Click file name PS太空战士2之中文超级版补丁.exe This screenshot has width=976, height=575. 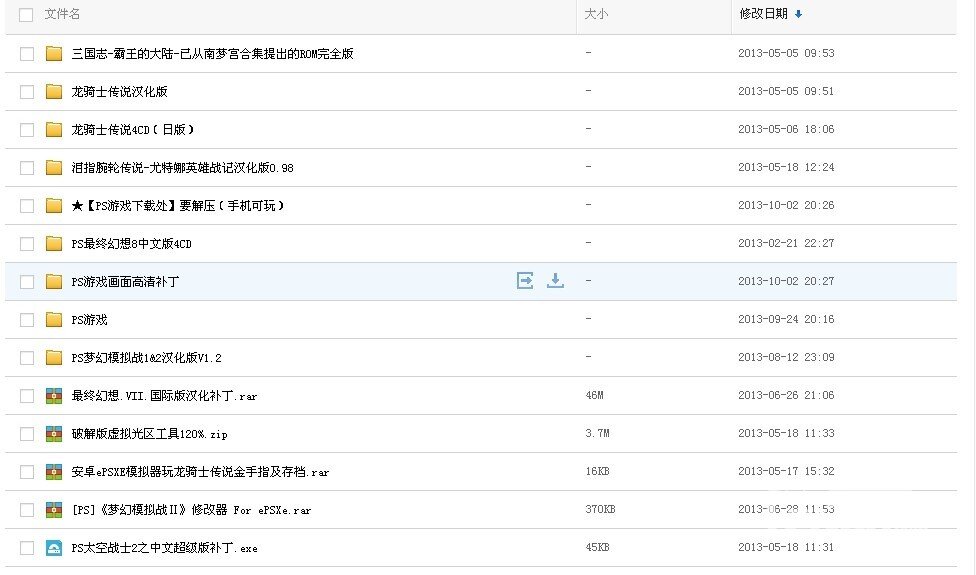(164, 548)
